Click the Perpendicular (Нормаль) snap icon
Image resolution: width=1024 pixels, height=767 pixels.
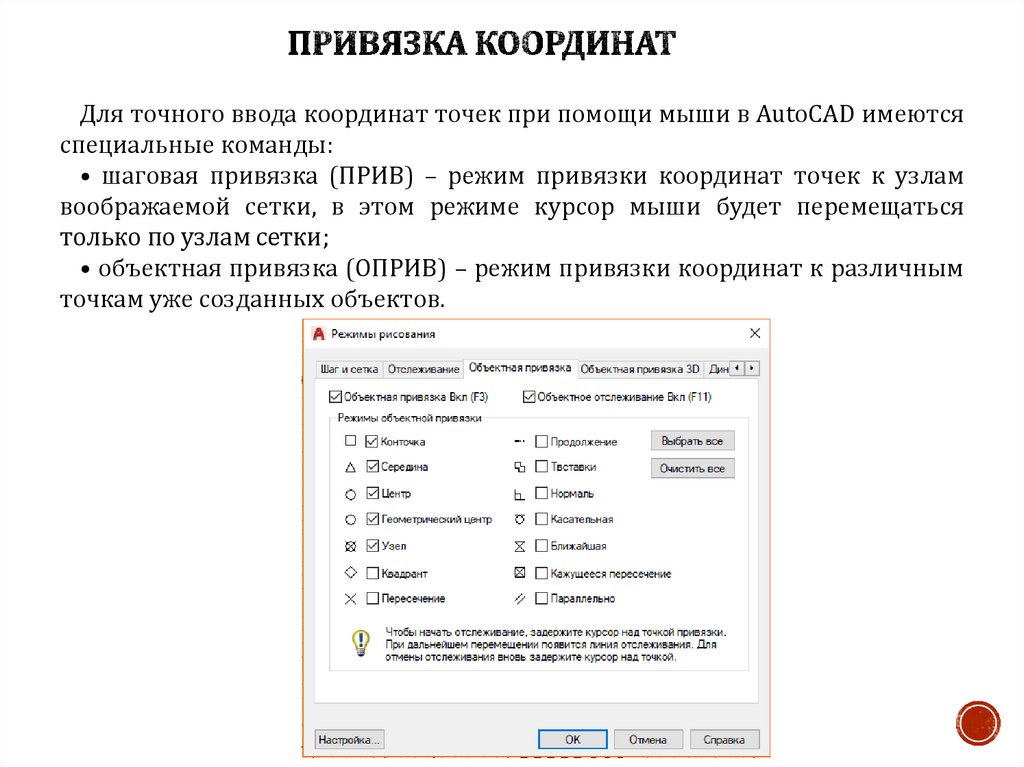click(520, 495)
